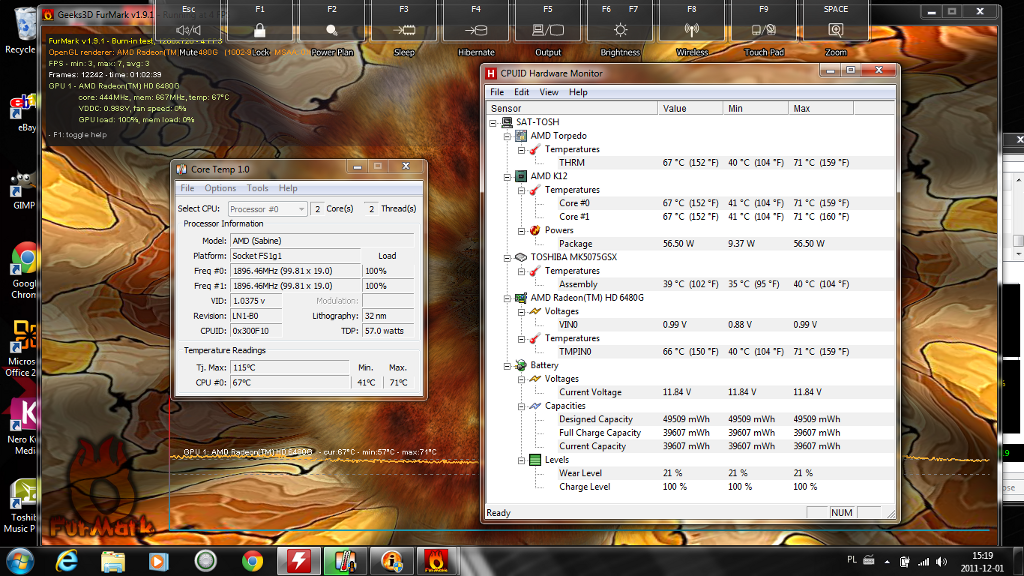Screen dimensions: 1024x576
Task: Open the File menu in HWMonitor
Action: point(497,92)
